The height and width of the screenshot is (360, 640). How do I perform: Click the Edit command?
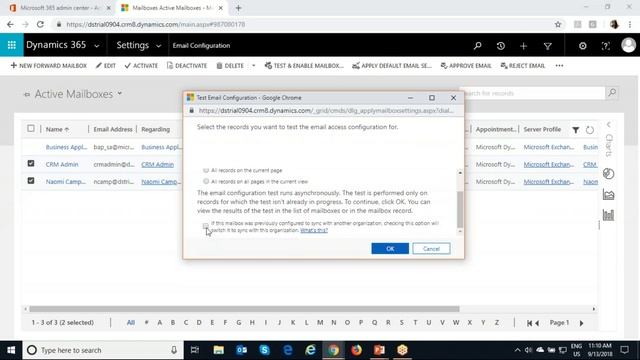click(106, 66)
